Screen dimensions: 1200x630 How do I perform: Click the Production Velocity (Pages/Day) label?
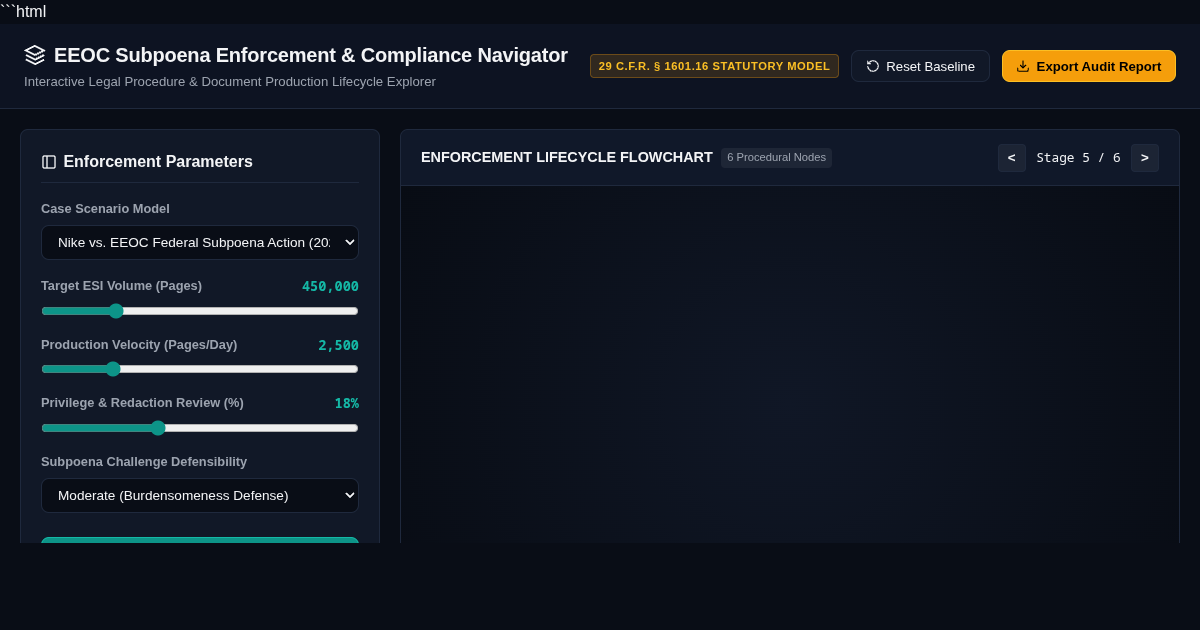tap(139, 345)
